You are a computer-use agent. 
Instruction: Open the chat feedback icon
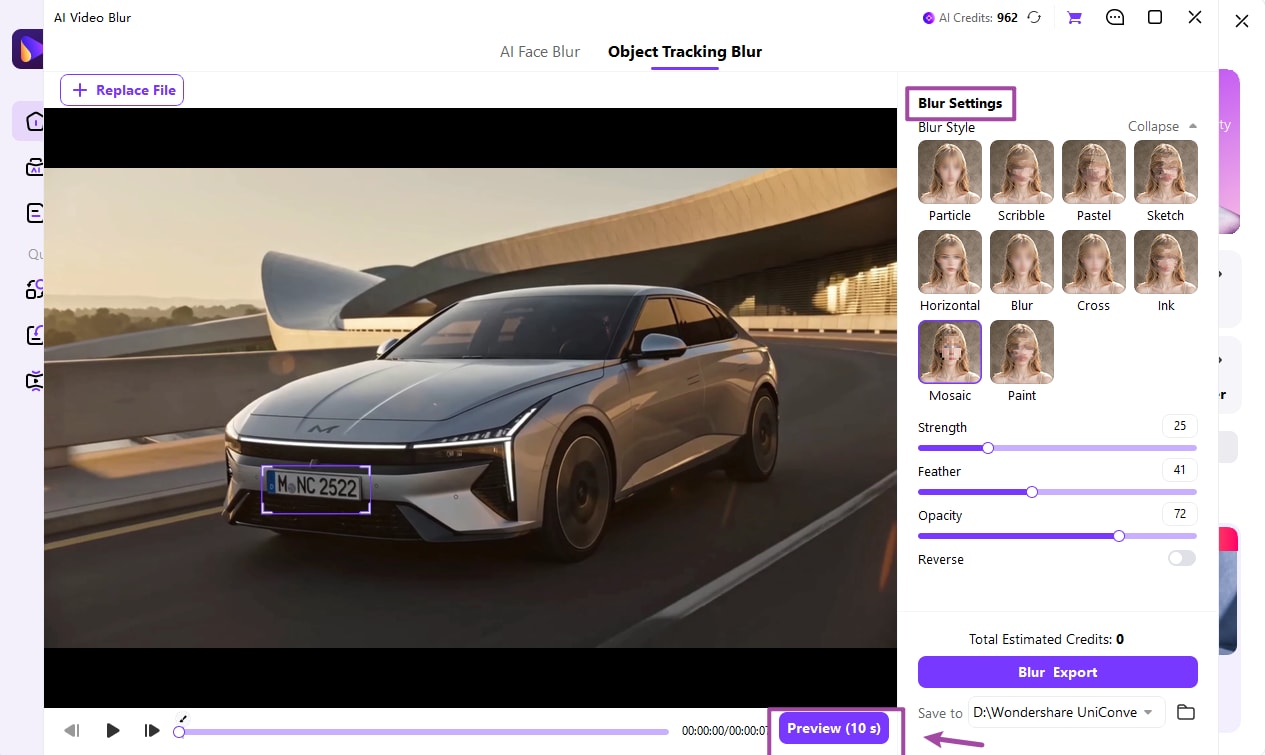(x=1115, y=18)
